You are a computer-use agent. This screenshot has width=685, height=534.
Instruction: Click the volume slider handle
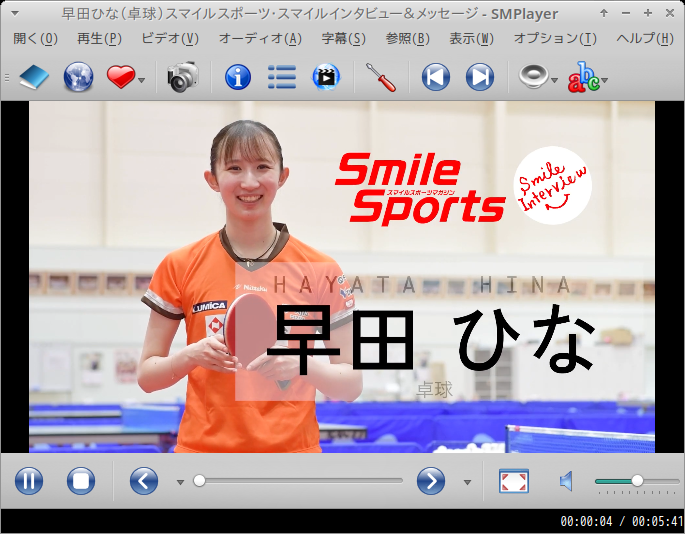click(637, 481)
